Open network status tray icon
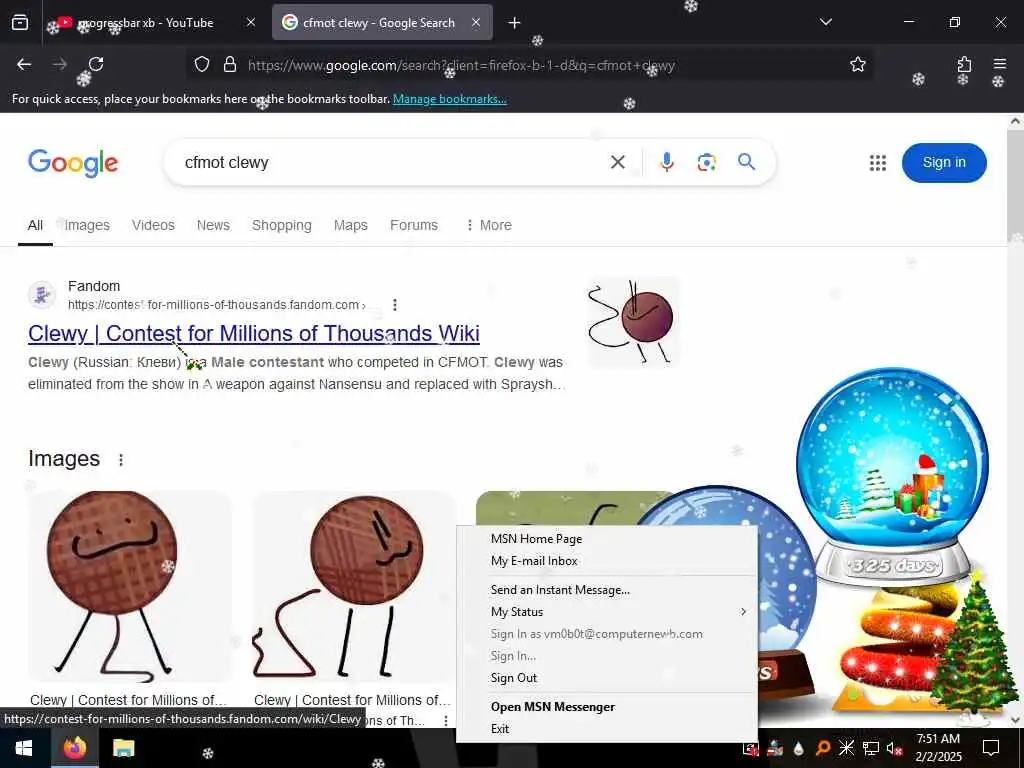1024x768 pixels. pyautogui.click(x=871, y=748)
